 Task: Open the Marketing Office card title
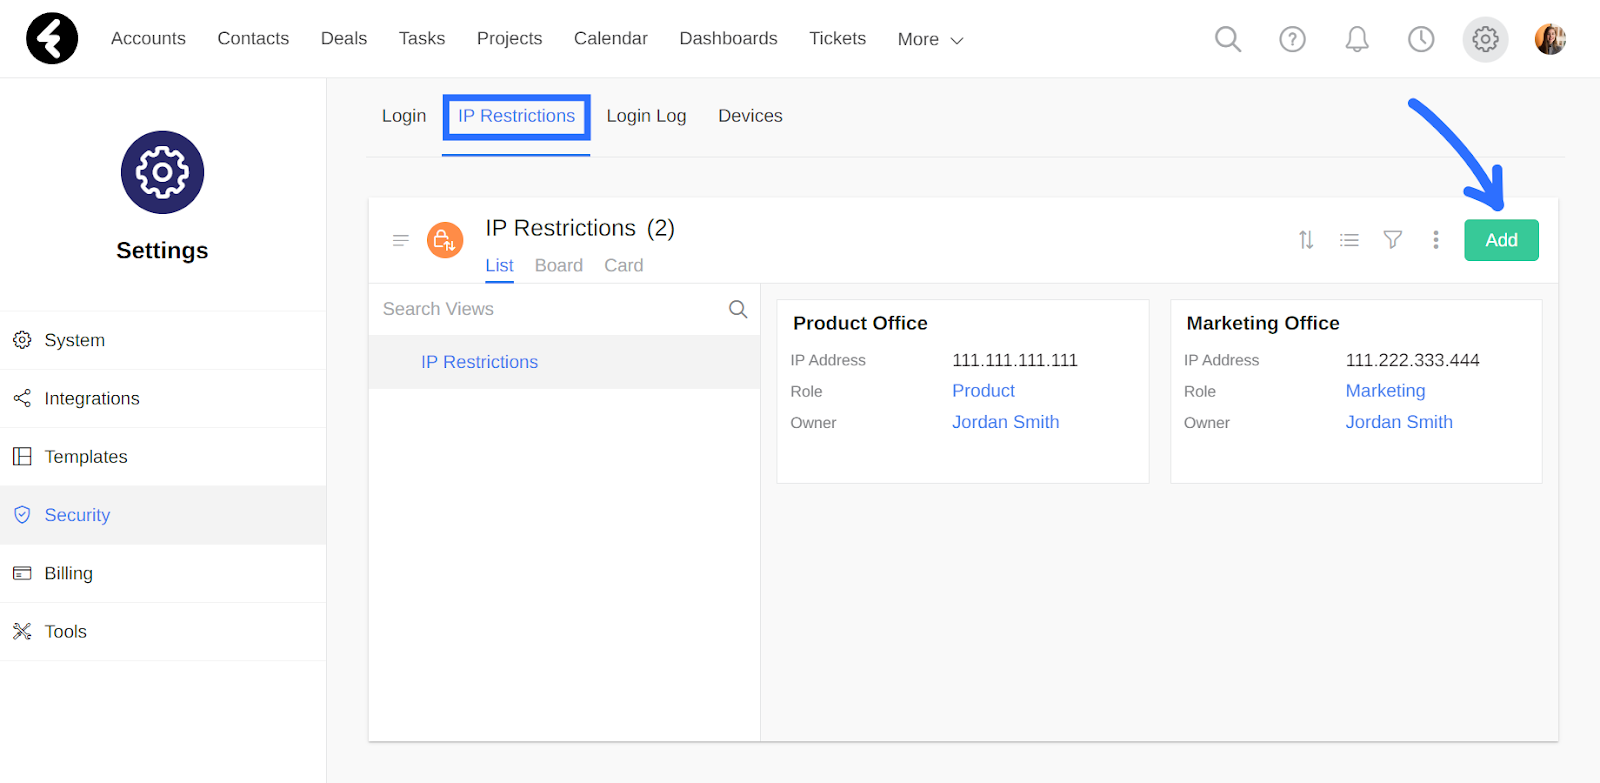[x=1263, y=323]
